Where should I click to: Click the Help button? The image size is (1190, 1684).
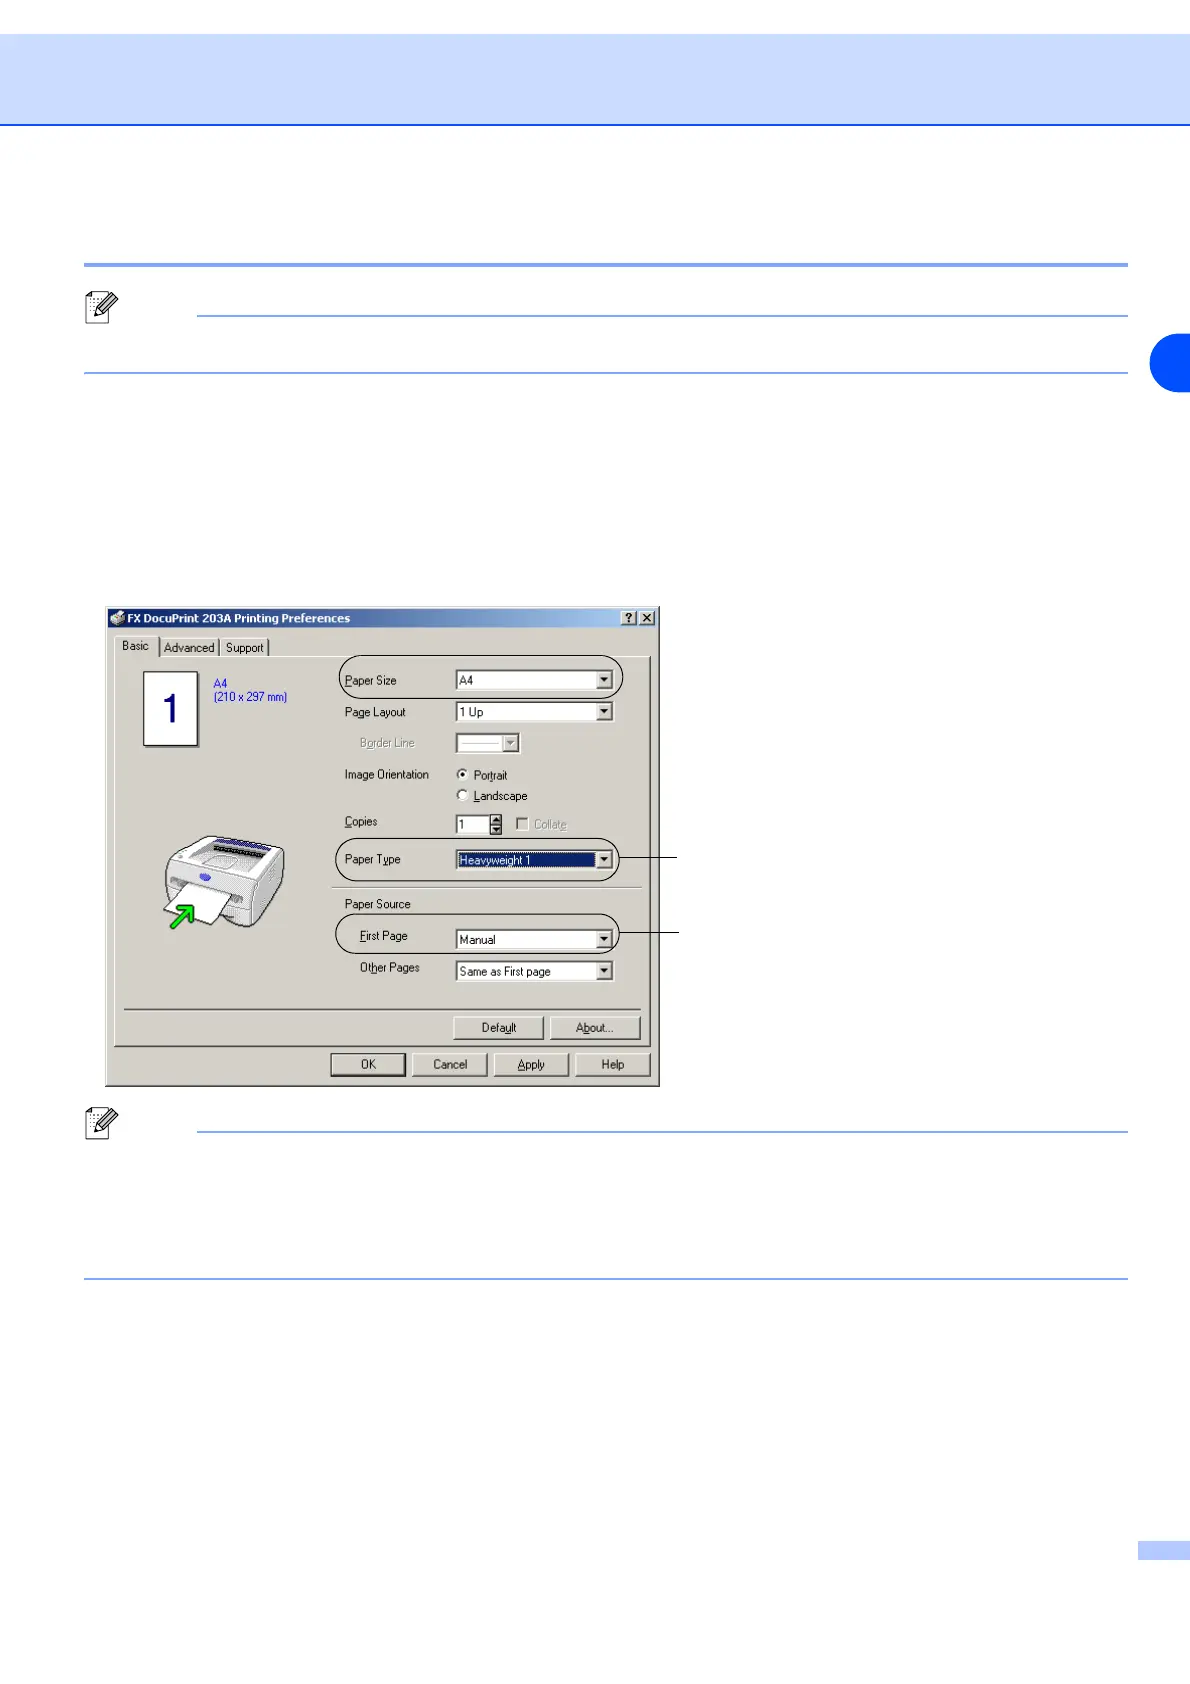pos(613,1065)
